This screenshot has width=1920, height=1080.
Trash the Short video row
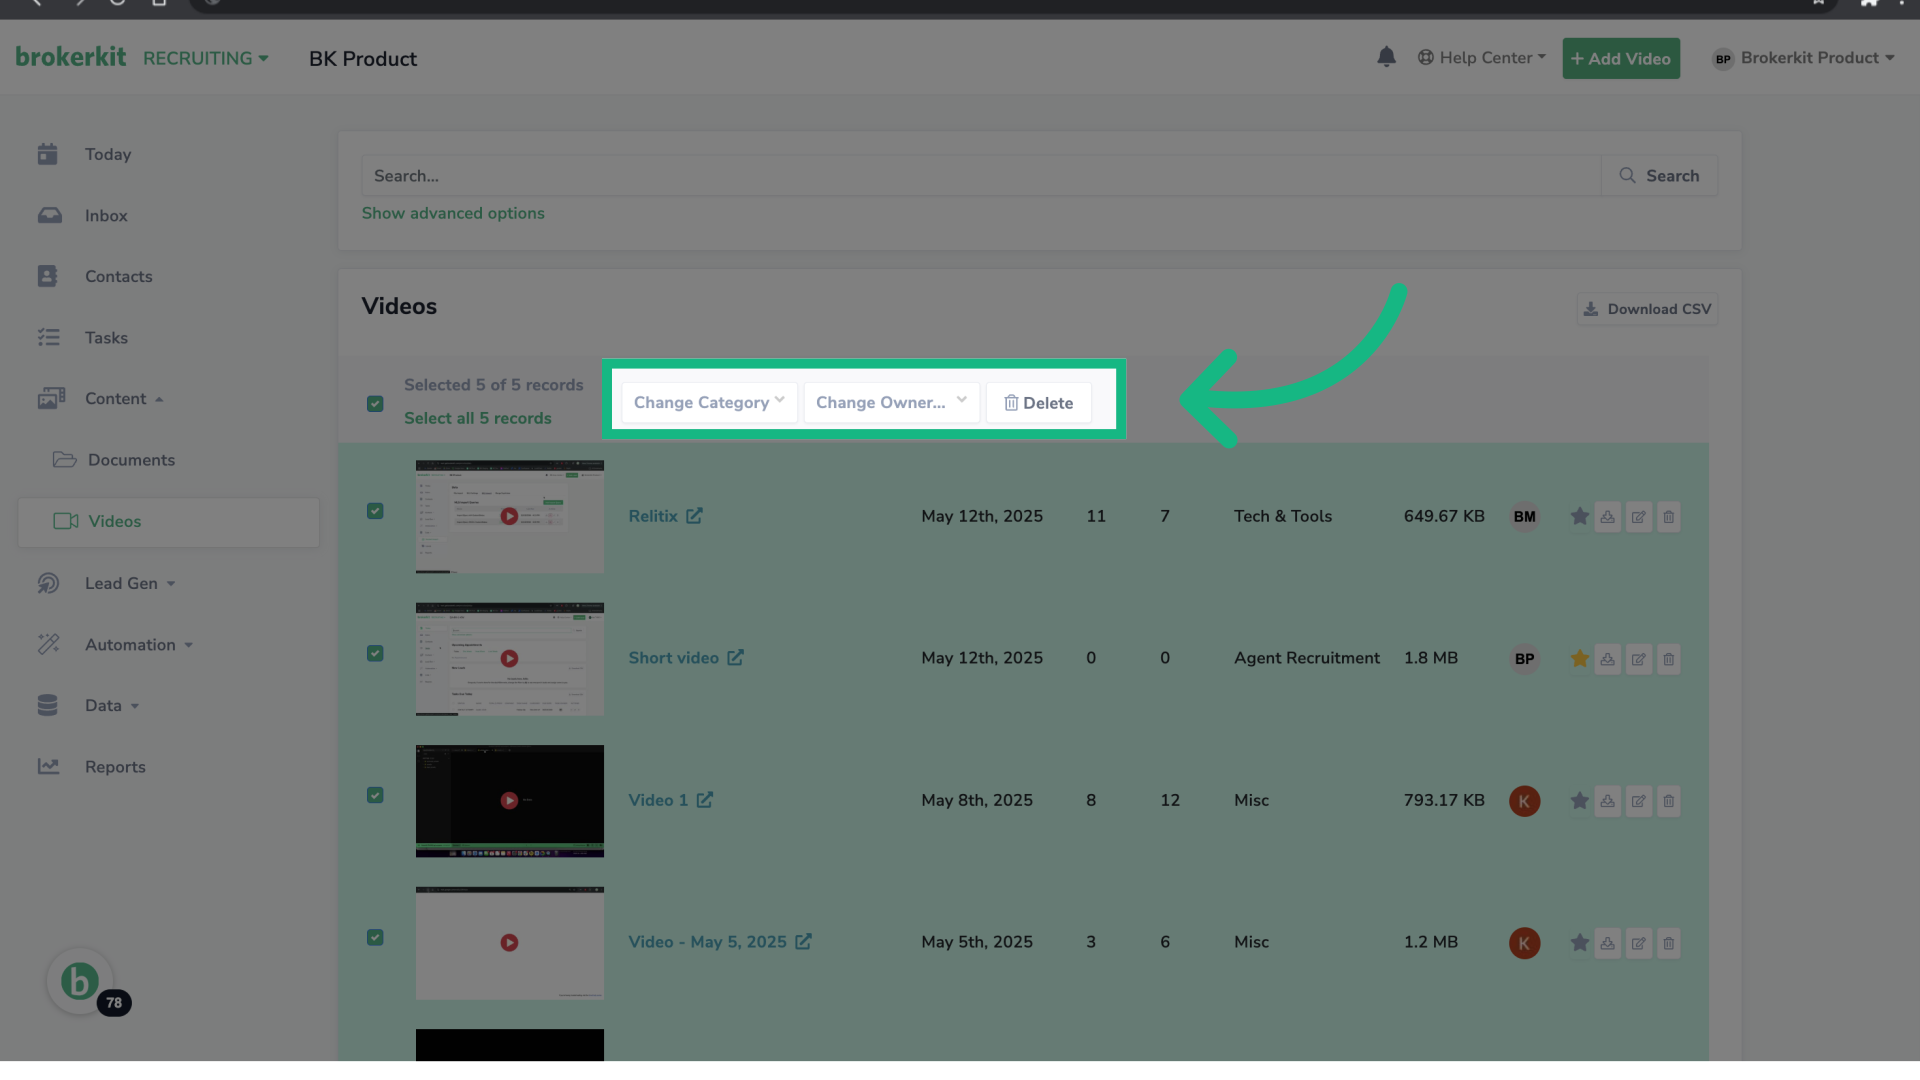(x=1668, y=659)
